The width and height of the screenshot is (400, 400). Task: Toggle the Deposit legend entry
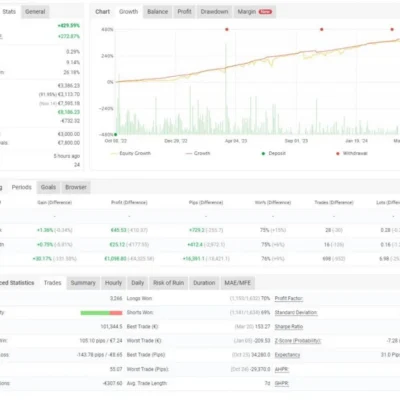pyautogui.click(x=273, y=153)
